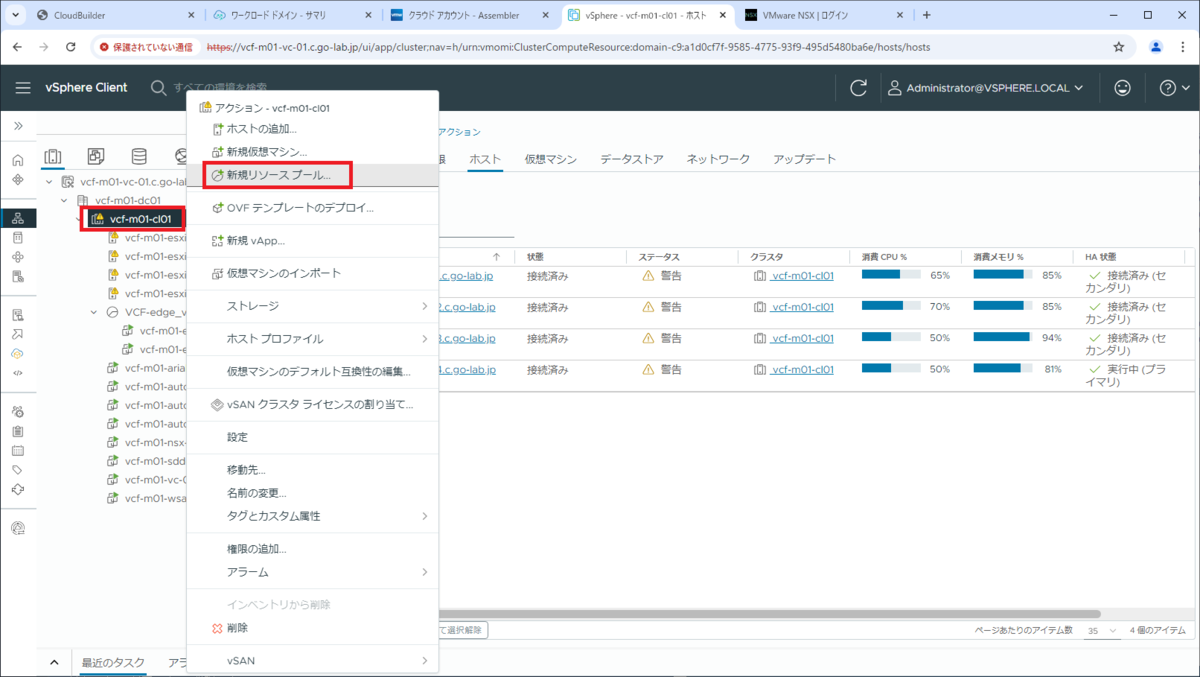Refresh the vSphere Client view
The image size is (1200, 677).
point(858,88)
